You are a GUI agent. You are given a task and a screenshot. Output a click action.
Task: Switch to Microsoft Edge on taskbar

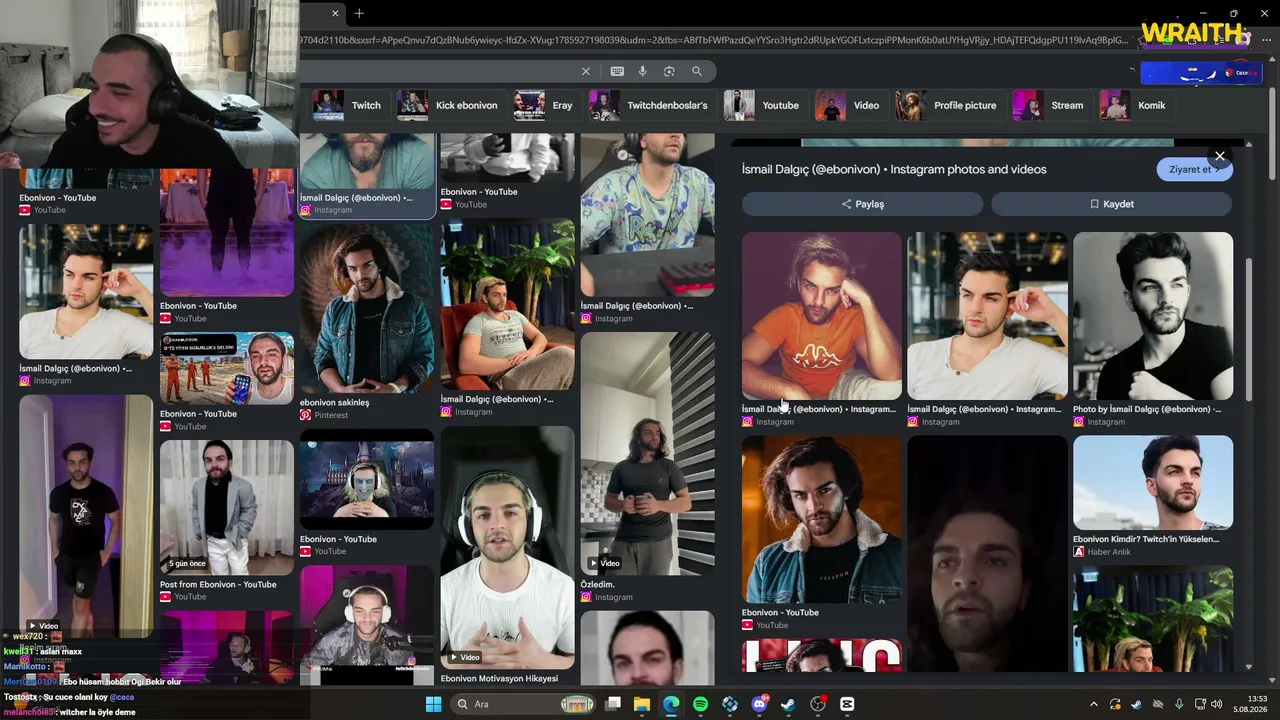point(671,704)
